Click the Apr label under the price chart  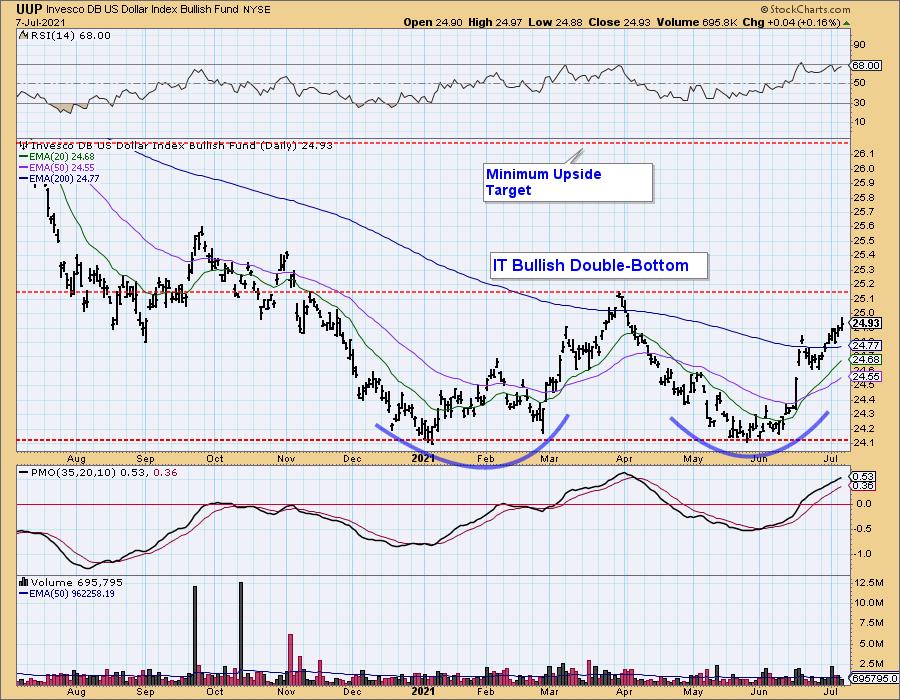click(x=624, y=459)
